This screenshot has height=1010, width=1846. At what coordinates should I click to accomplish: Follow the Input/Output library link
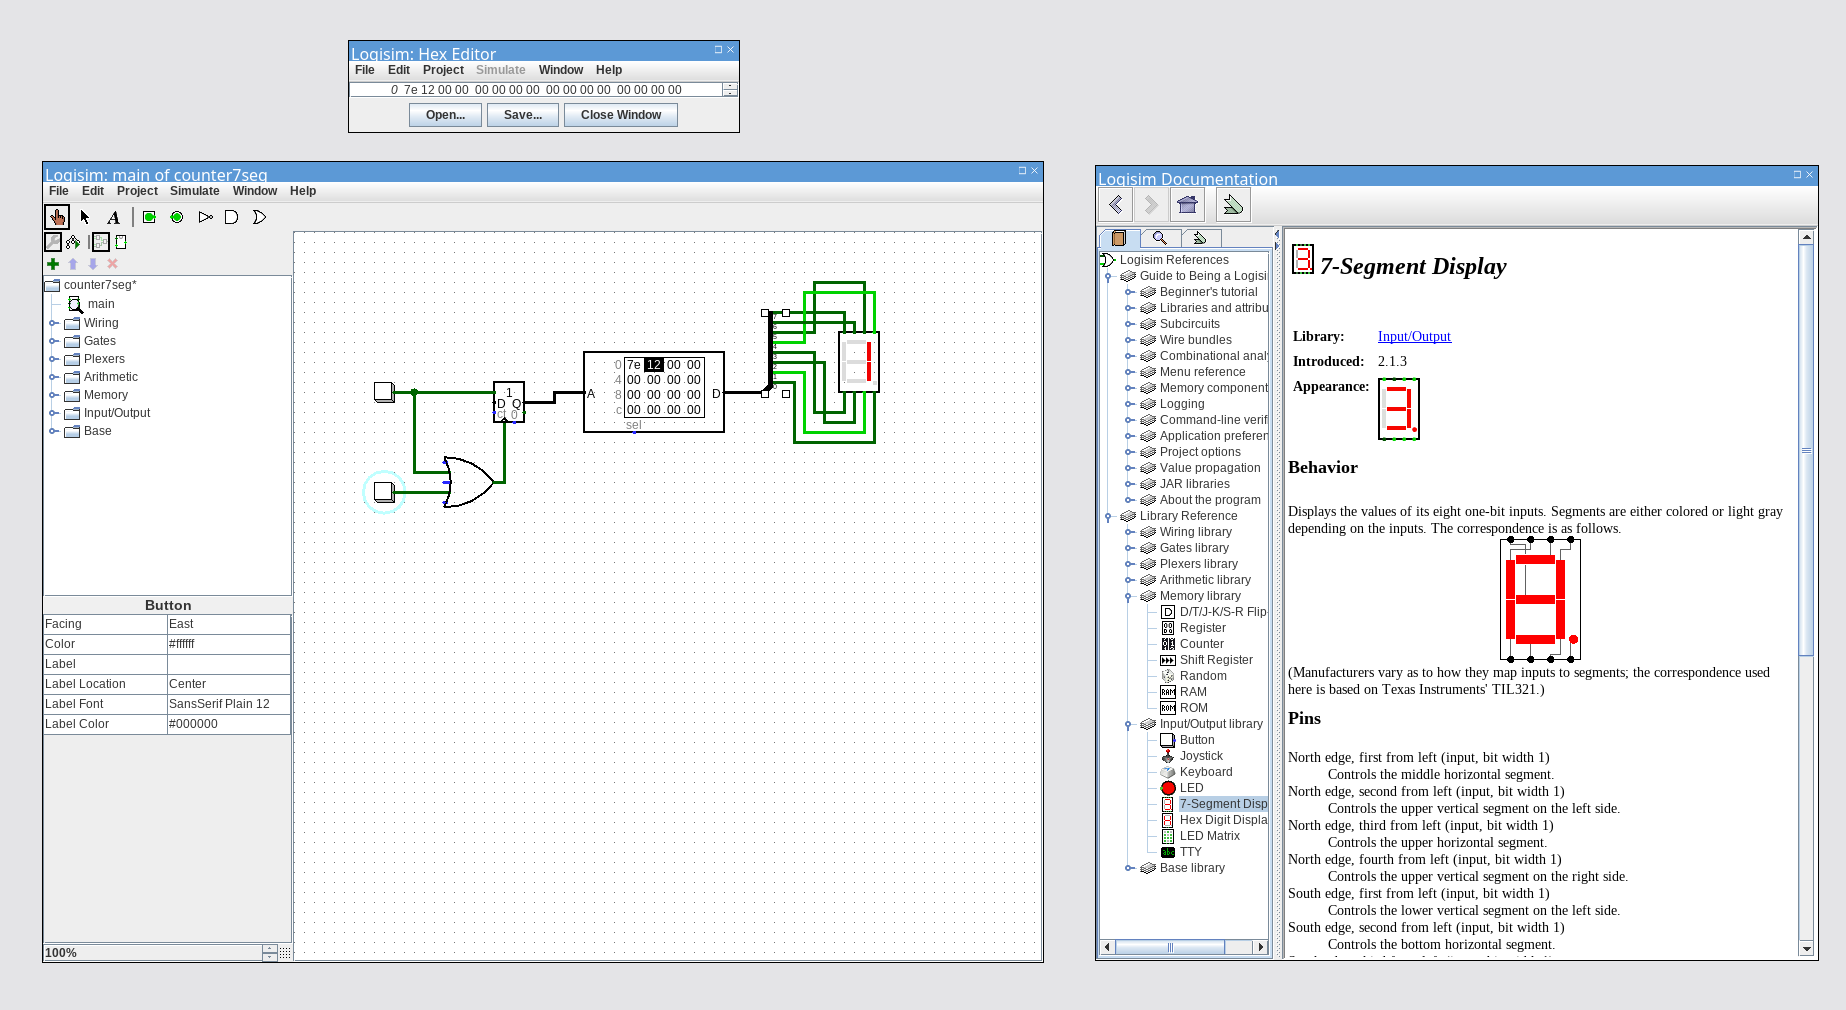click(x=1413, y=337)
